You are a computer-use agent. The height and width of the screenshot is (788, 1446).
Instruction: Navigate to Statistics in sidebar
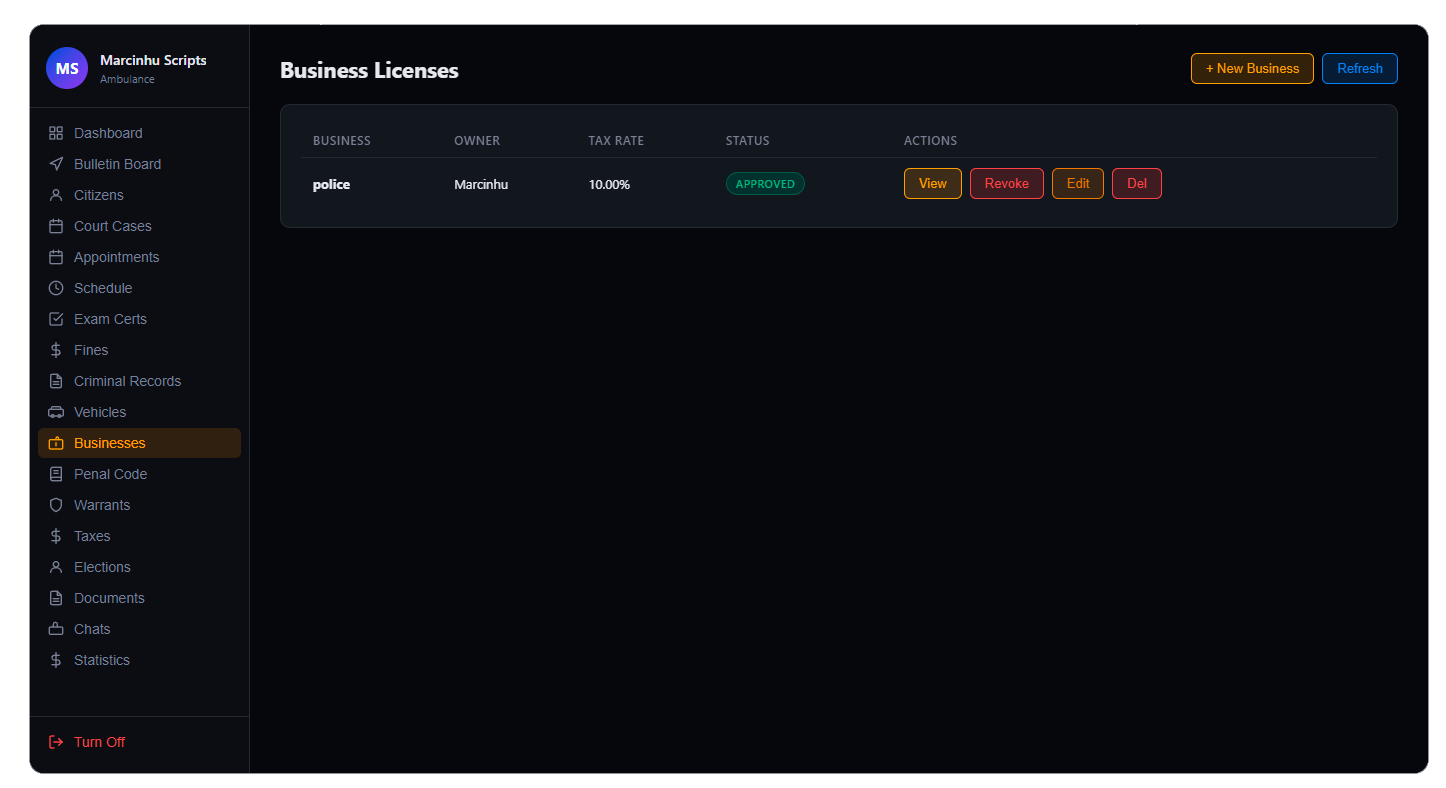click(x=102, y=660)
